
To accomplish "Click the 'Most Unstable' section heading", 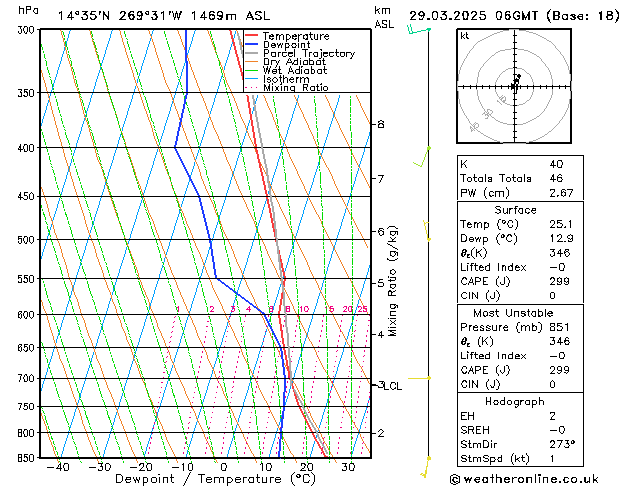I will (x=514, y=313).
